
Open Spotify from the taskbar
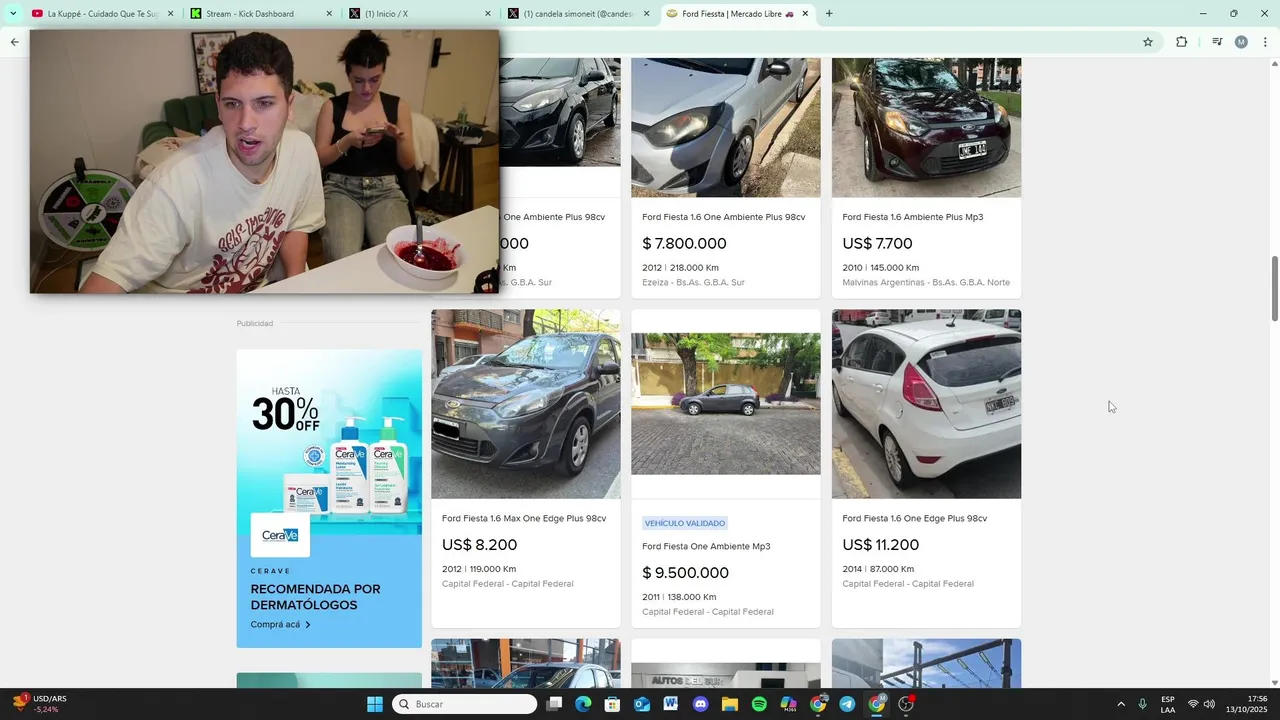[759, 704]
